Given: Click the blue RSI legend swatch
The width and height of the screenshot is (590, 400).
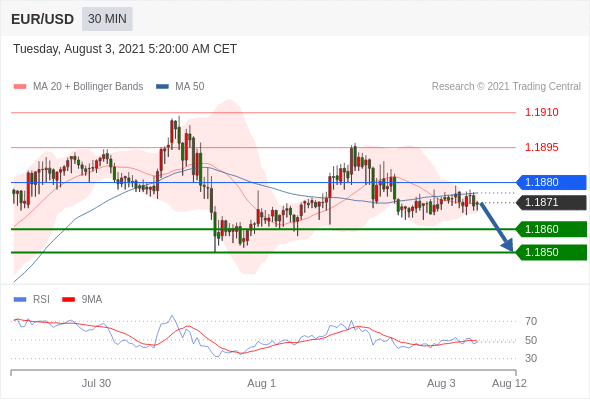Looking at the screenshot, I should (20, 300).
